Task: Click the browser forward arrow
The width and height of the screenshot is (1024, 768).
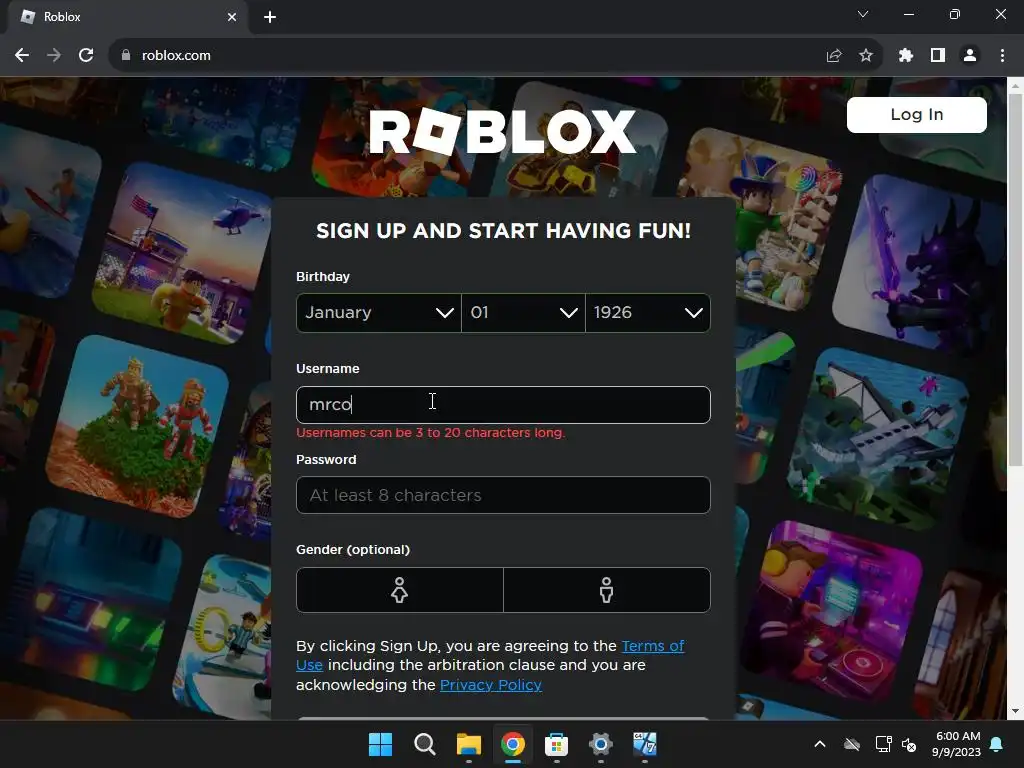Action: [54, 56]
